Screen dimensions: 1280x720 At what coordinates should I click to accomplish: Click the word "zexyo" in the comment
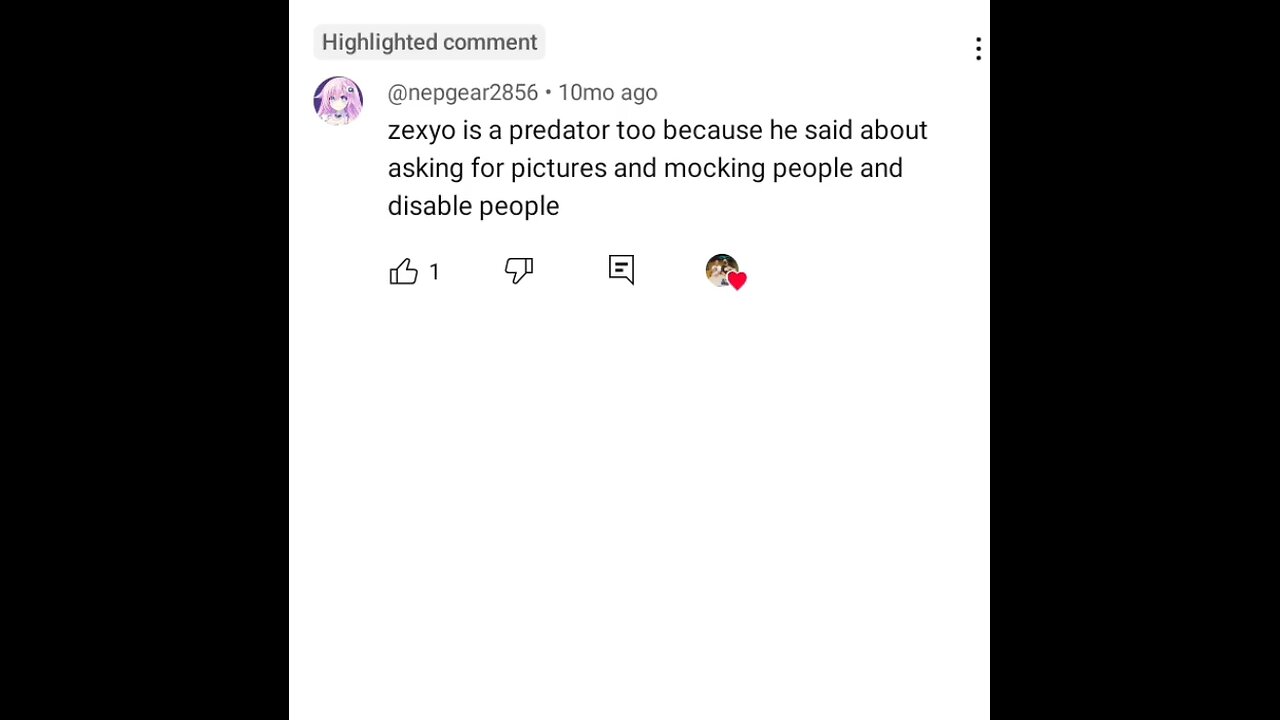point(421,130)
